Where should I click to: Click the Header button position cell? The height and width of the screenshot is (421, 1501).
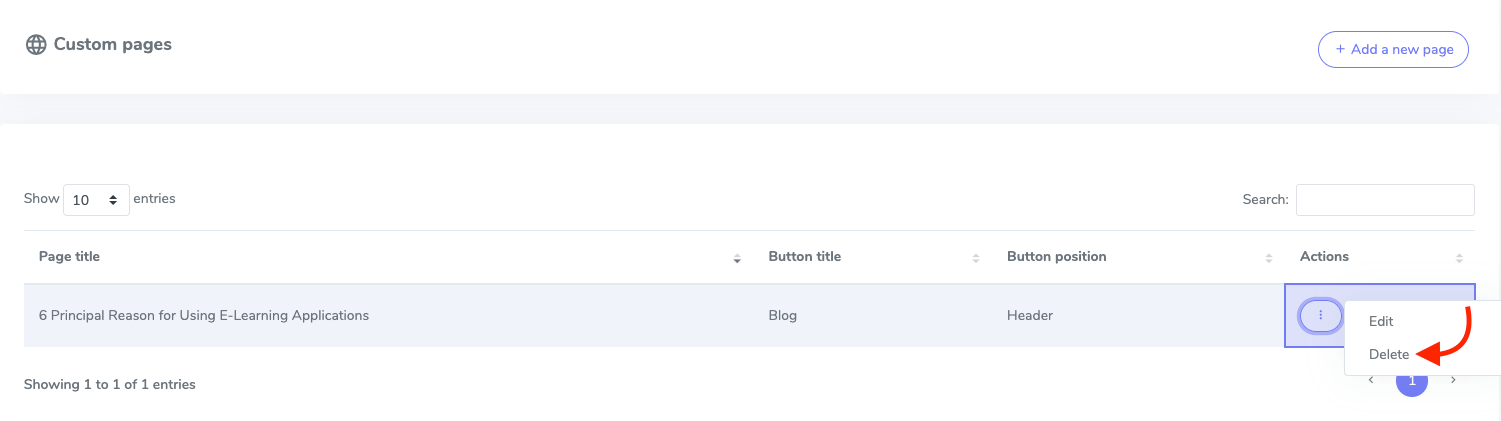1029,316
